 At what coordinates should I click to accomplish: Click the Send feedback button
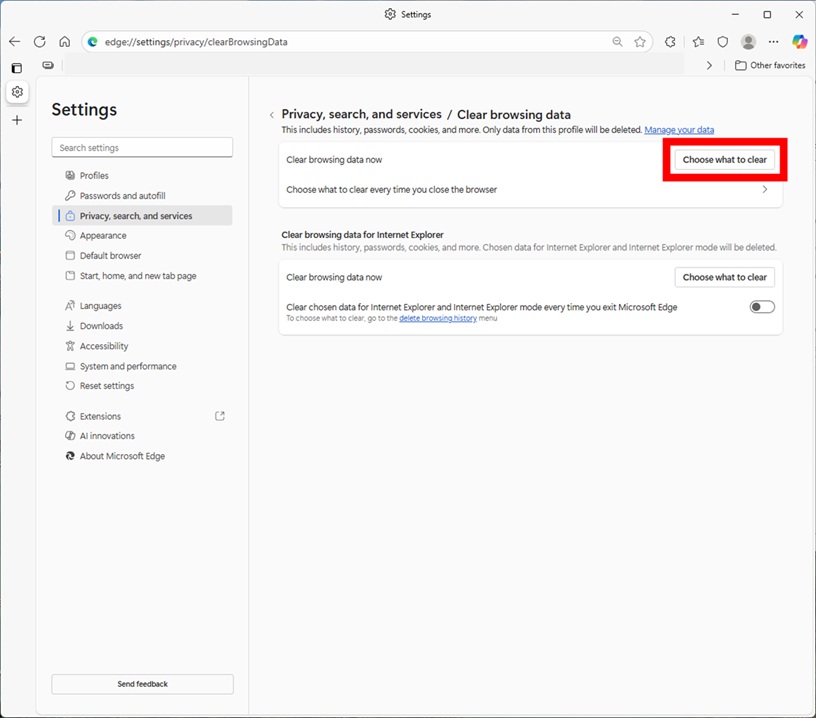(x=142, y=684)
